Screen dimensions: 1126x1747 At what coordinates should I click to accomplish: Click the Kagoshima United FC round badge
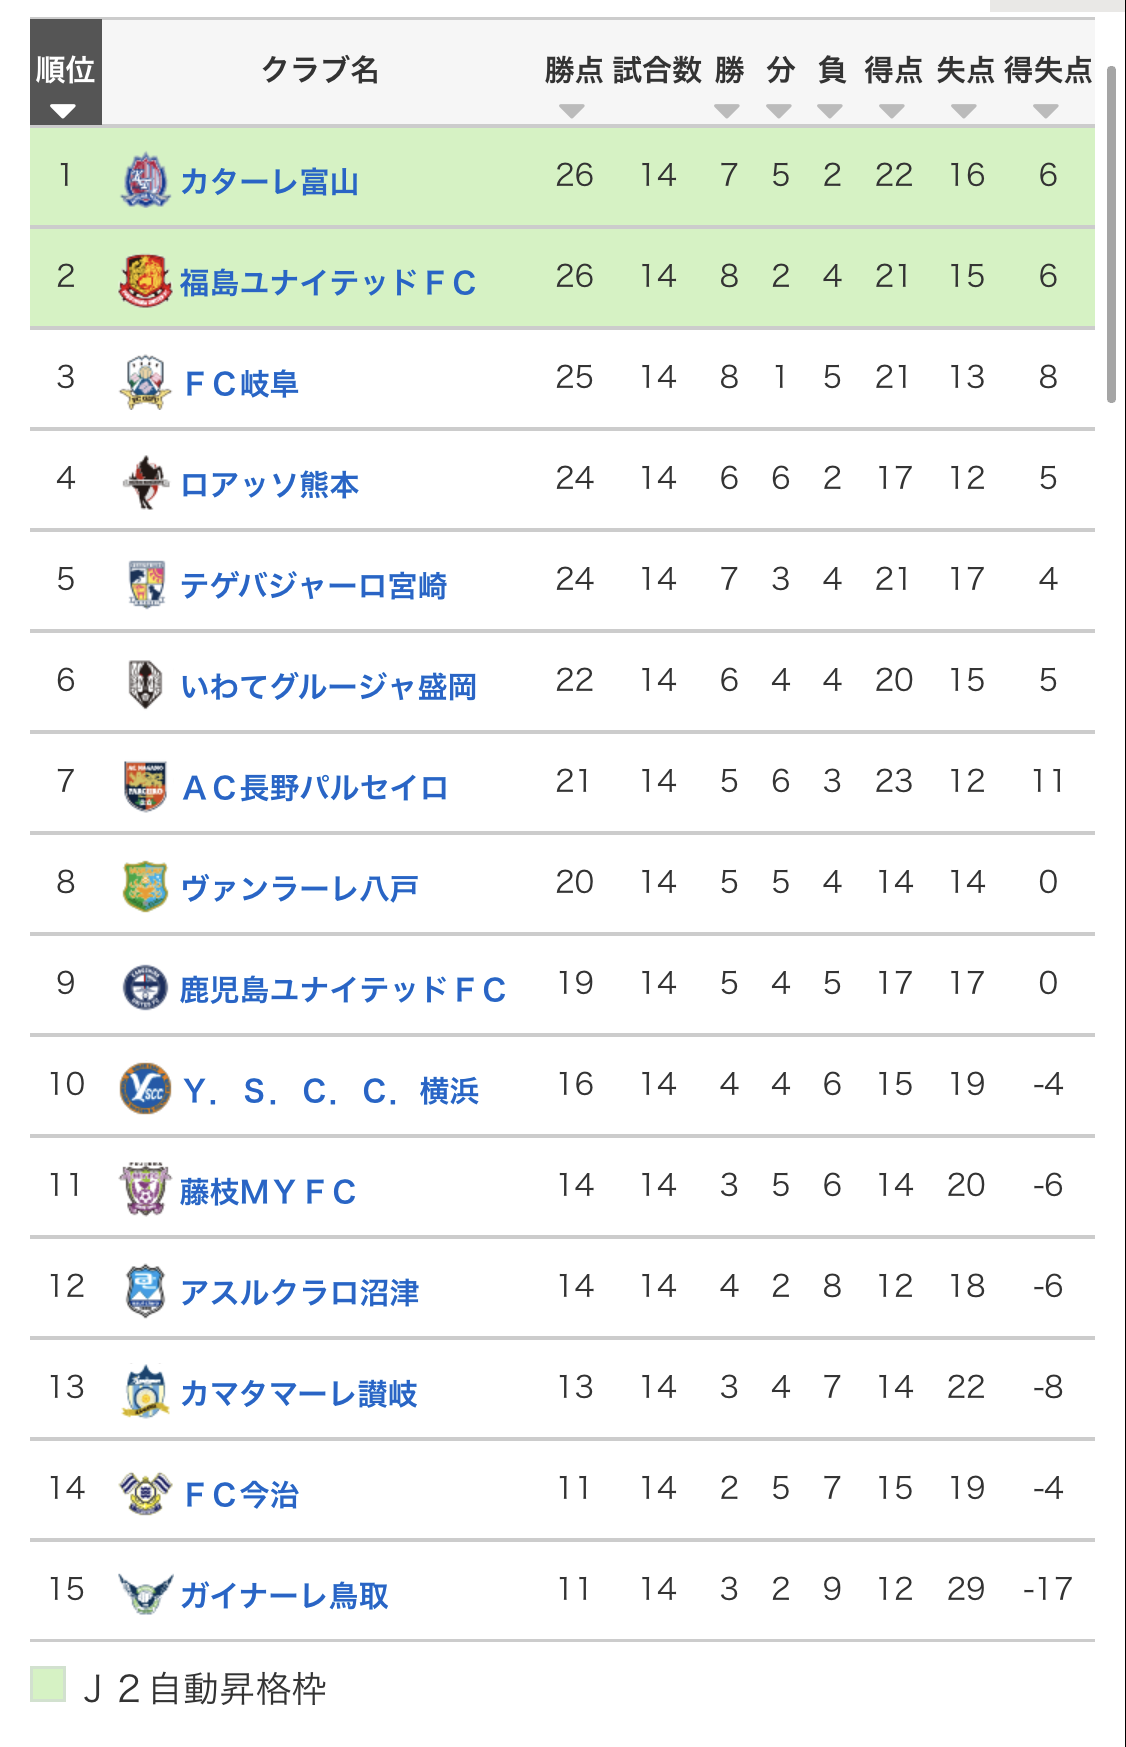pyautogui.click(x=145, y=988)
